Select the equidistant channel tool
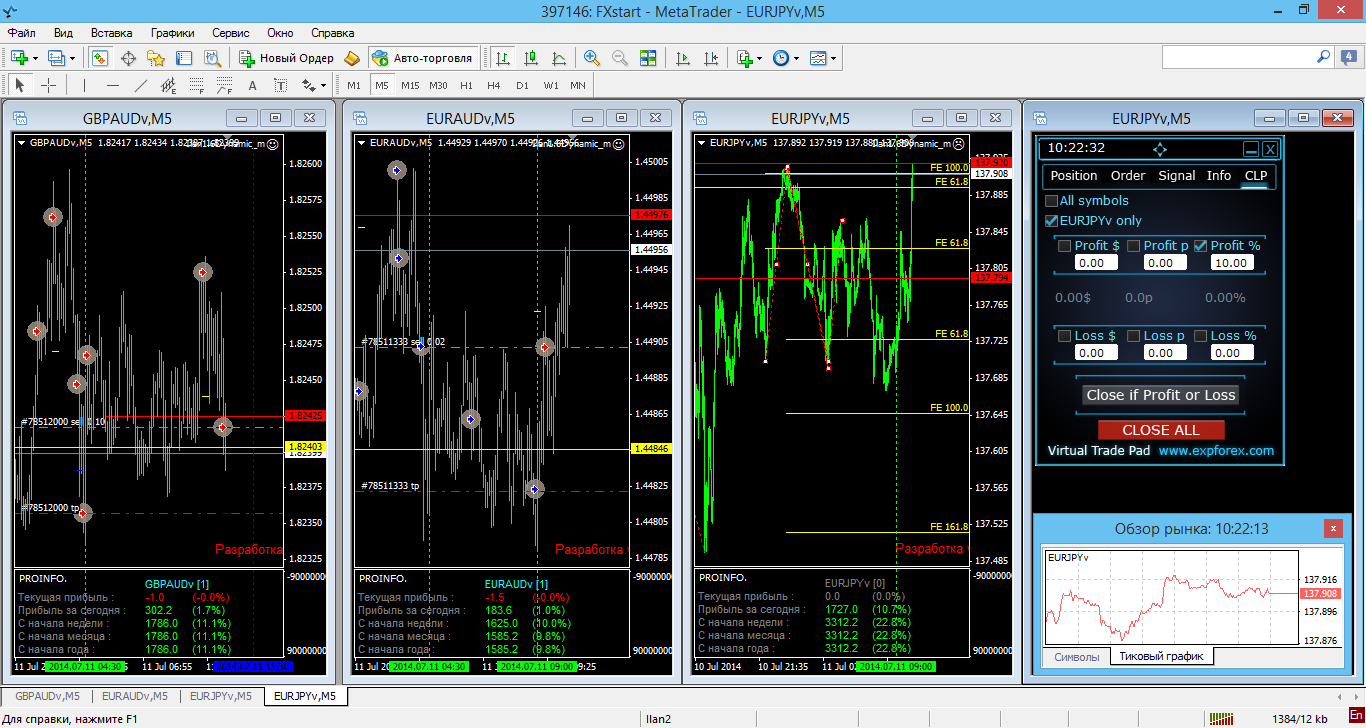The image size is (1366, 728). click(168, 85)
